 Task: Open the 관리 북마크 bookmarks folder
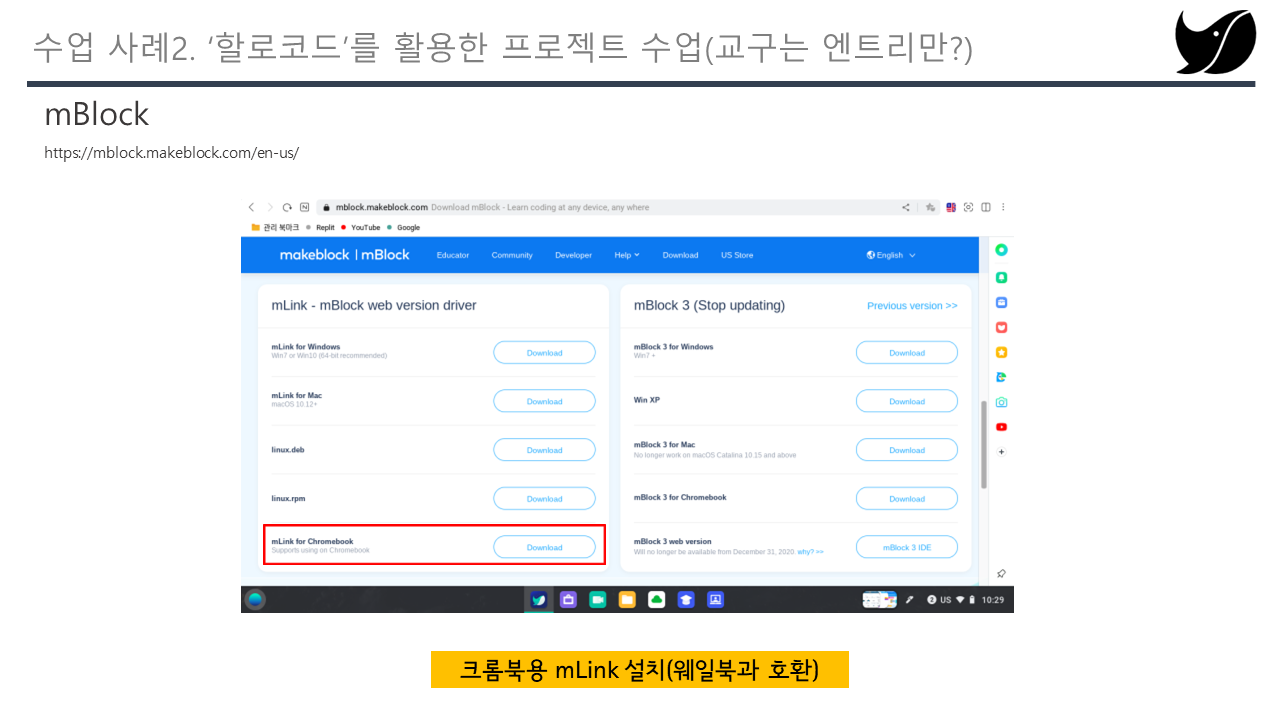coord(275,227)
